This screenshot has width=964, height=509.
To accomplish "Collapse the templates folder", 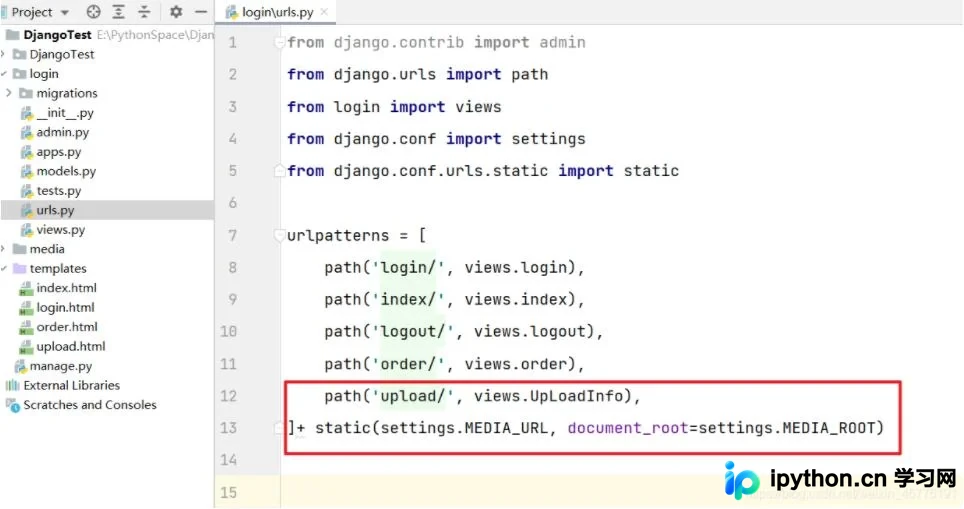I will (3, 269).
